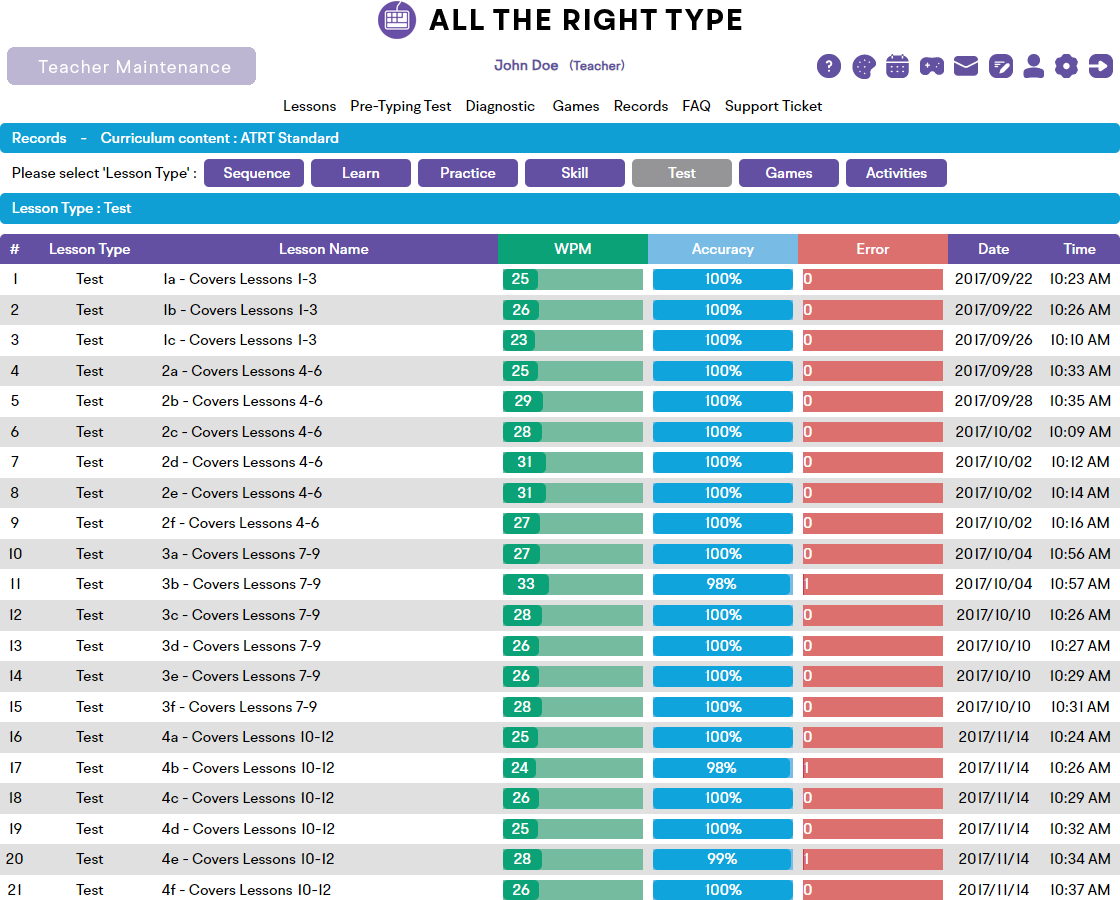
Task: Click '2d - Covers Lessons 4-6'
Action: [241, 462]
